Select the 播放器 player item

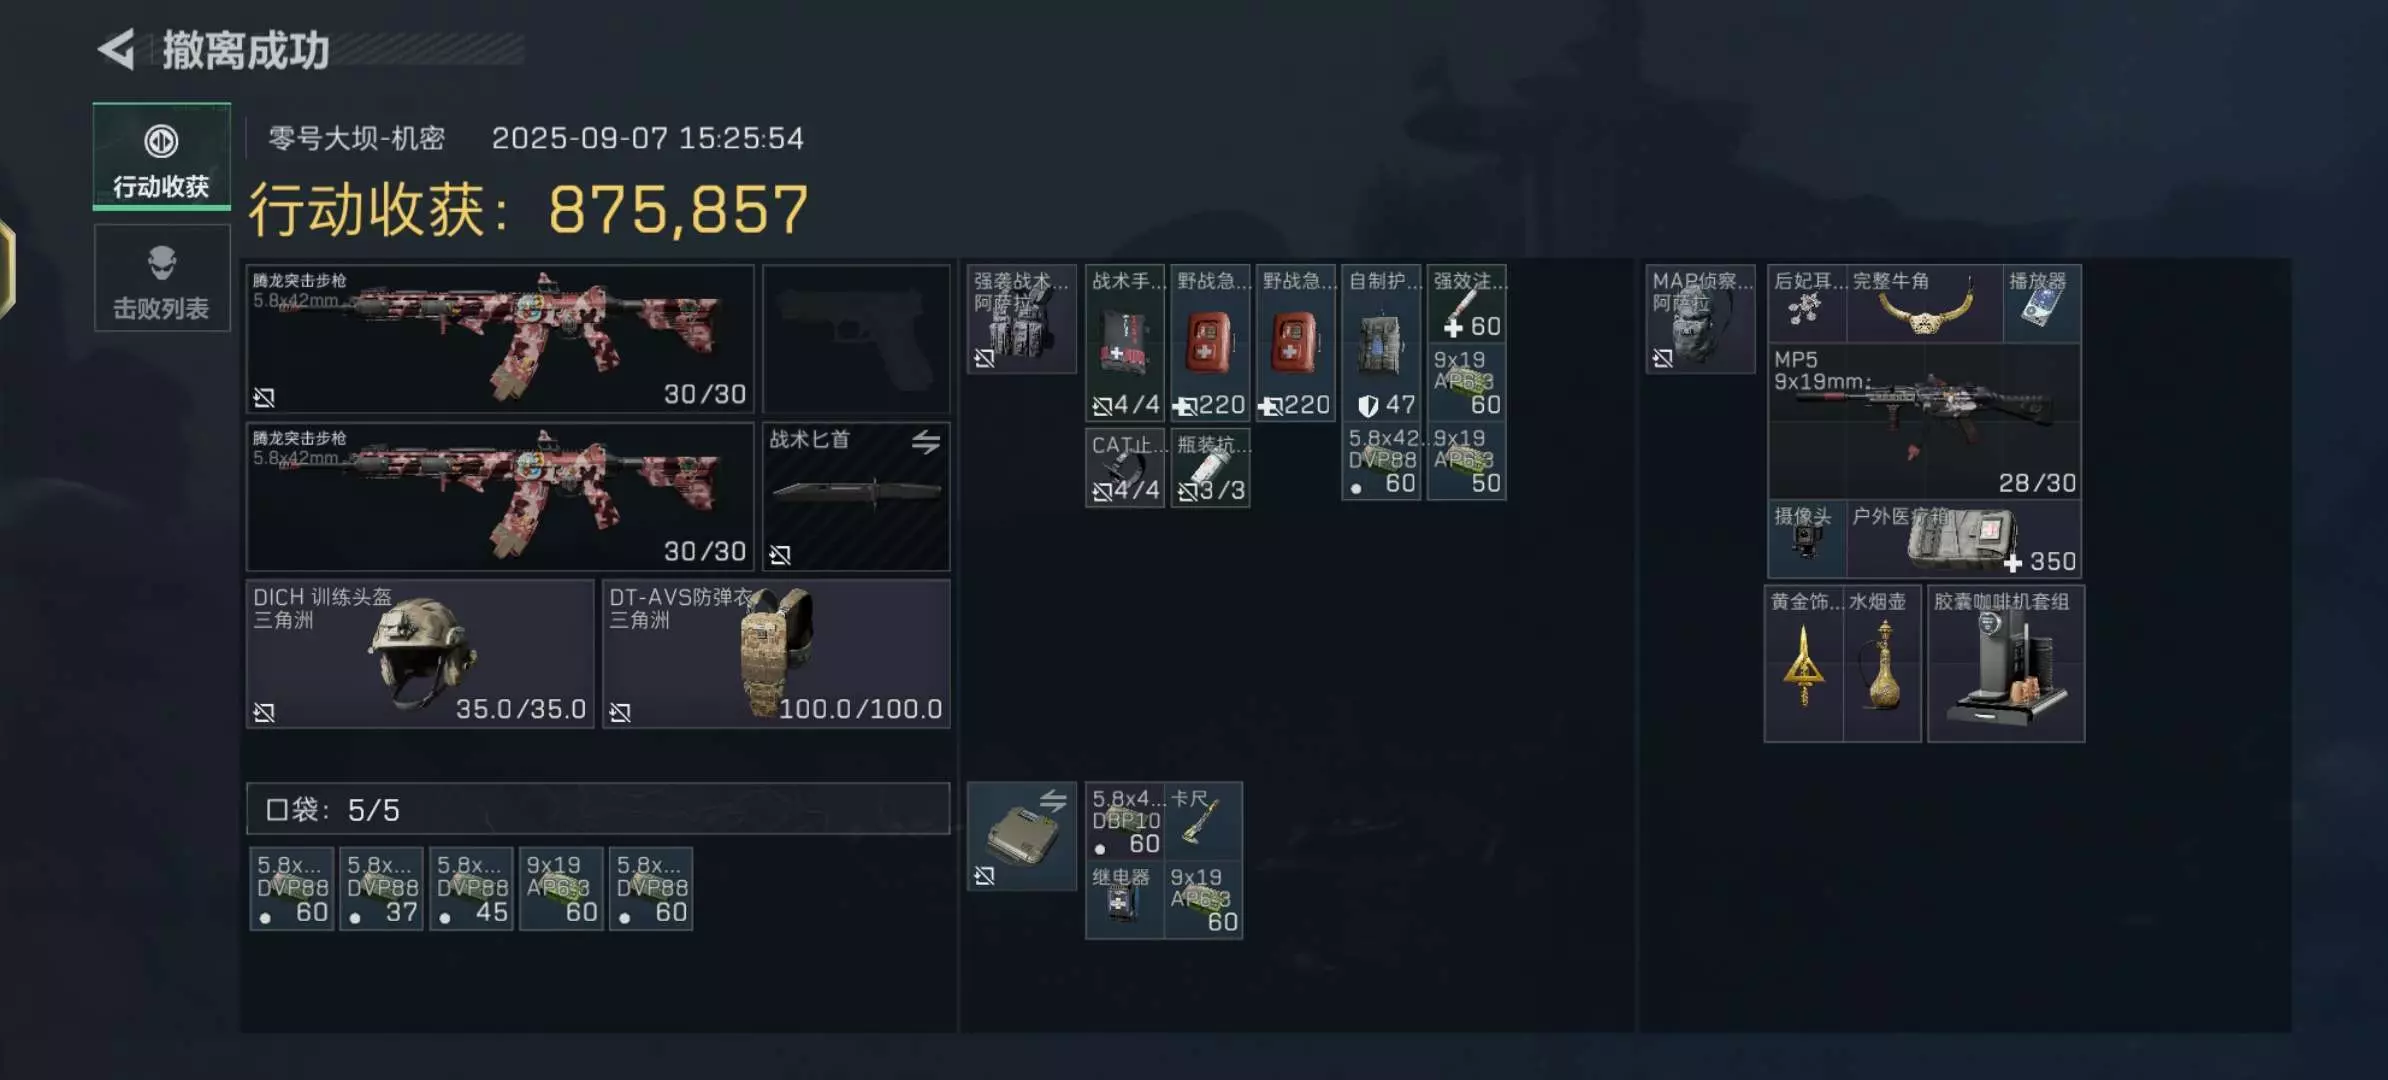tap(2042, 304)
